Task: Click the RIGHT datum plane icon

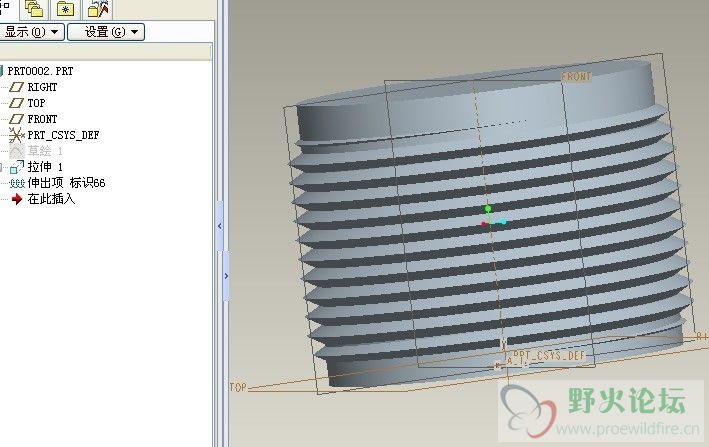Action: [x=16, y=87]
